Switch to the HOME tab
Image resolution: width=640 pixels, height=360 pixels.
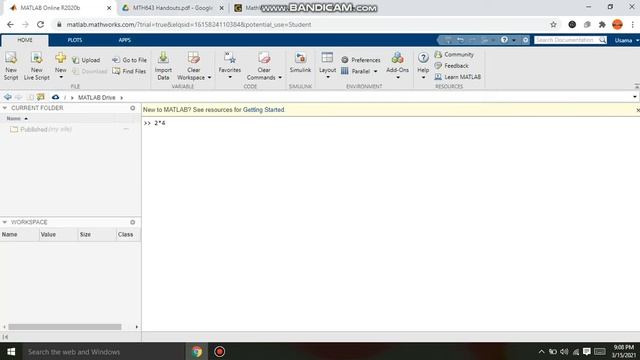point(25,40)
